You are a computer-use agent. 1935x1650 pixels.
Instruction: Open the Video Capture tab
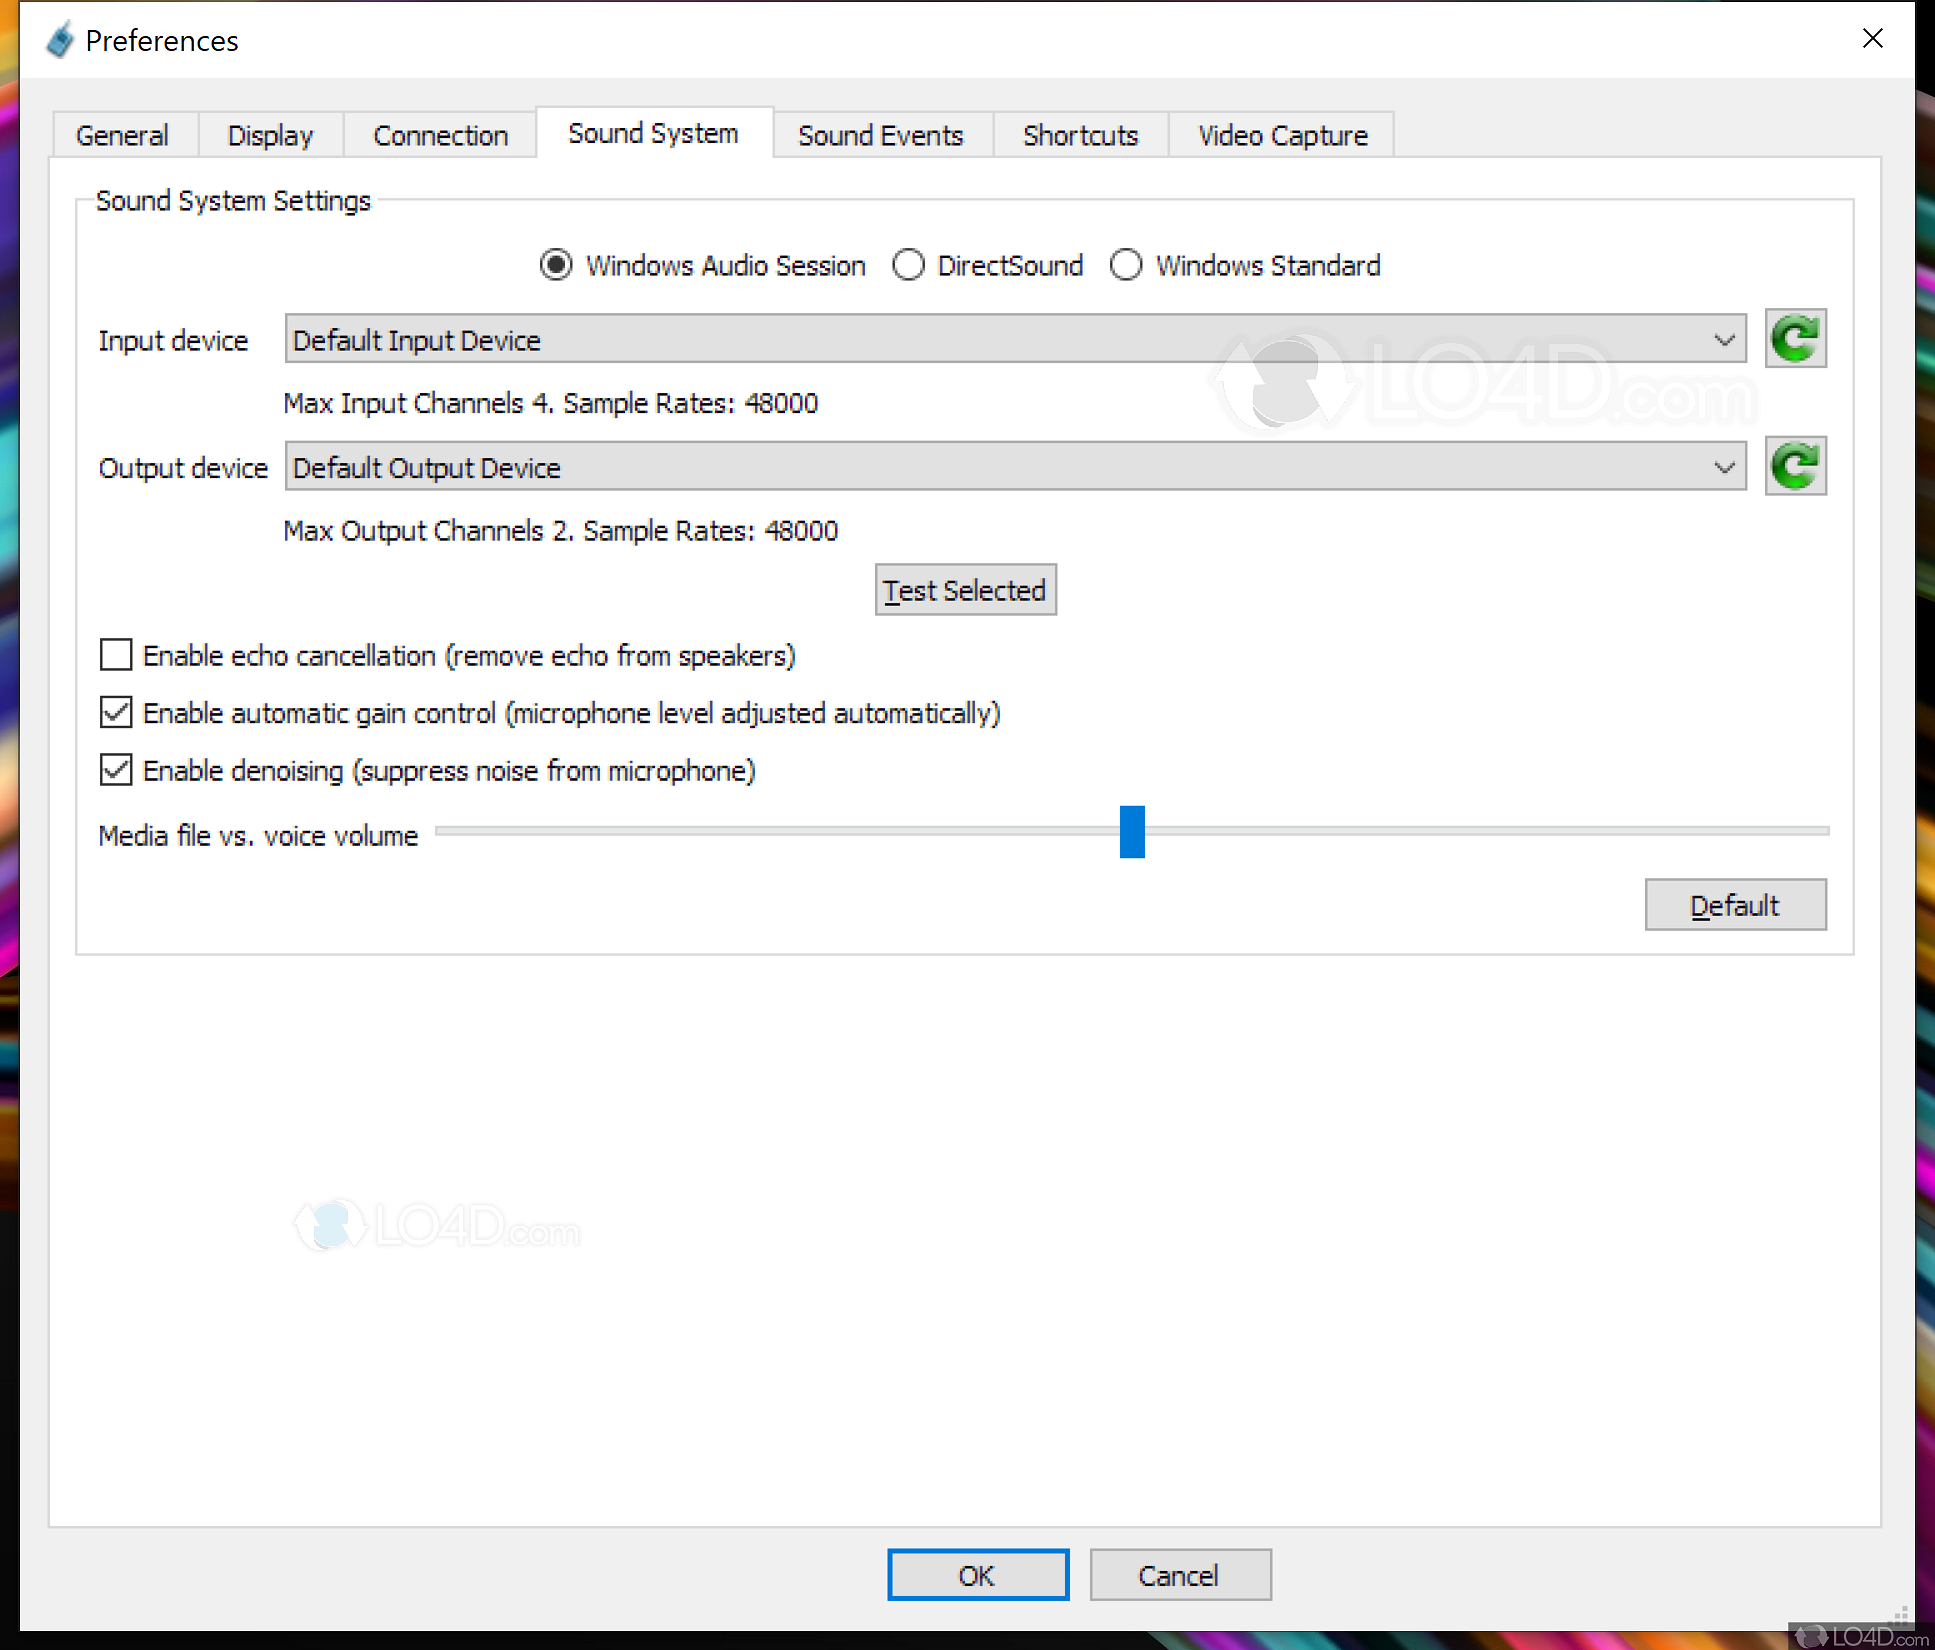[1282, 135]
